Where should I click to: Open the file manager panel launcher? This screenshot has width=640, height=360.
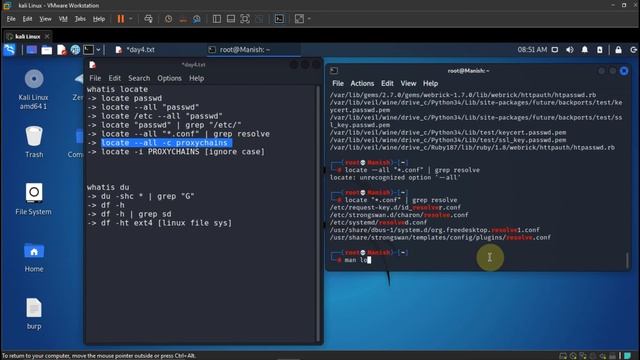coord(47,50)
